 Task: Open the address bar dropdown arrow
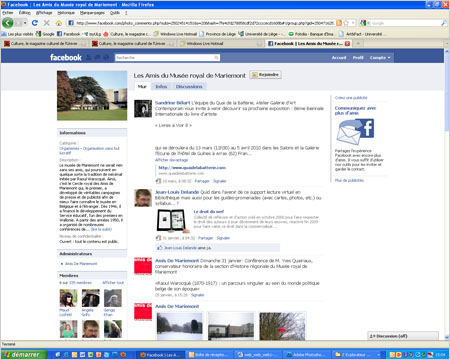[x=353, y=23]
